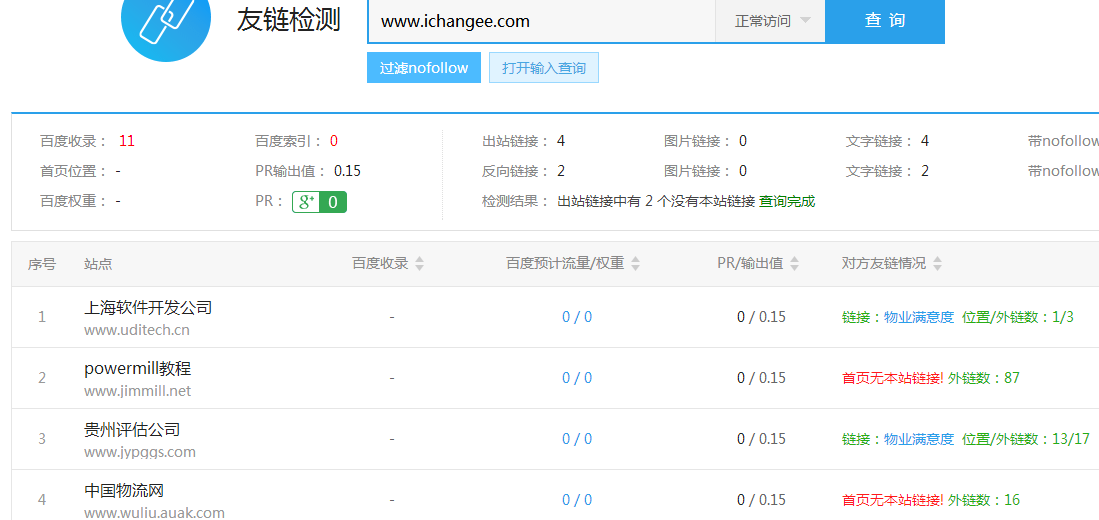Open the 贵州评估公司 site link

click(132, 429)
